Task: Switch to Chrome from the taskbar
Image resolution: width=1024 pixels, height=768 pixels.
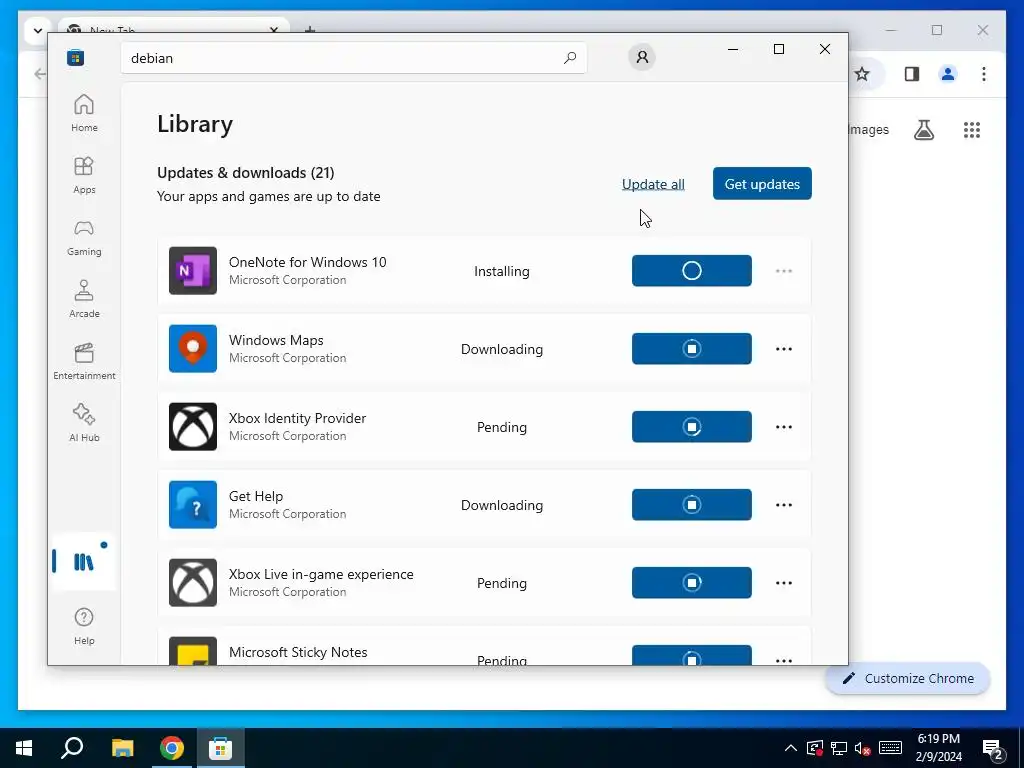Action: 172,748
